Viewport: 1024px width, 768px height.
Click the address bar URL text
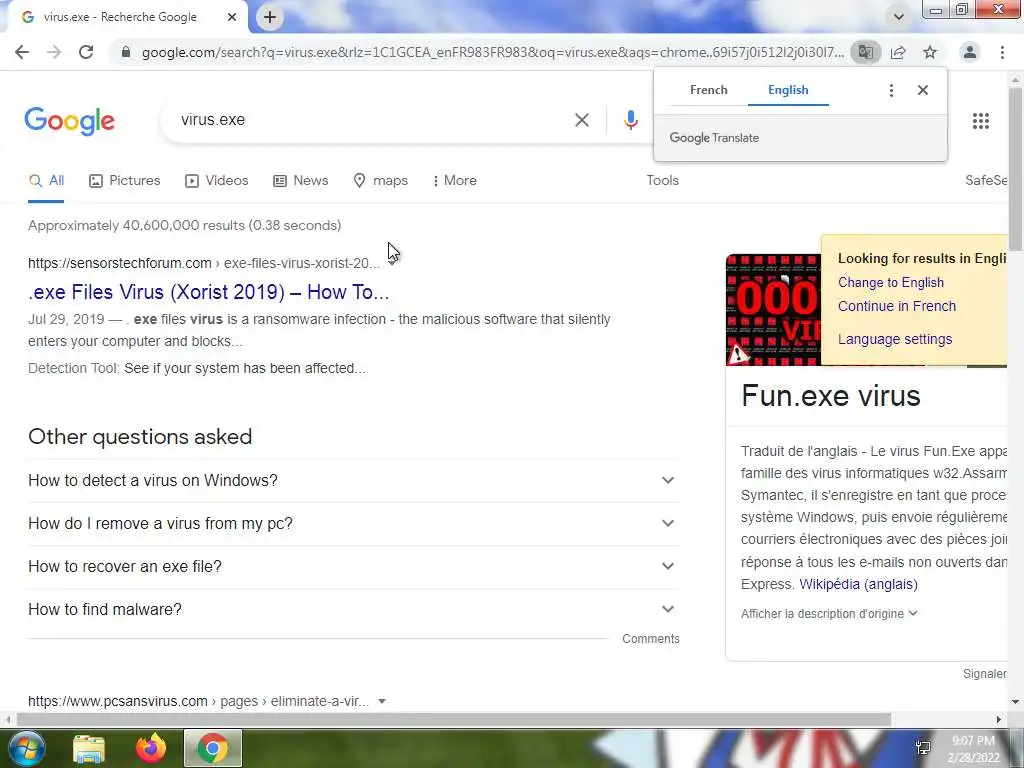click(492, 52)
